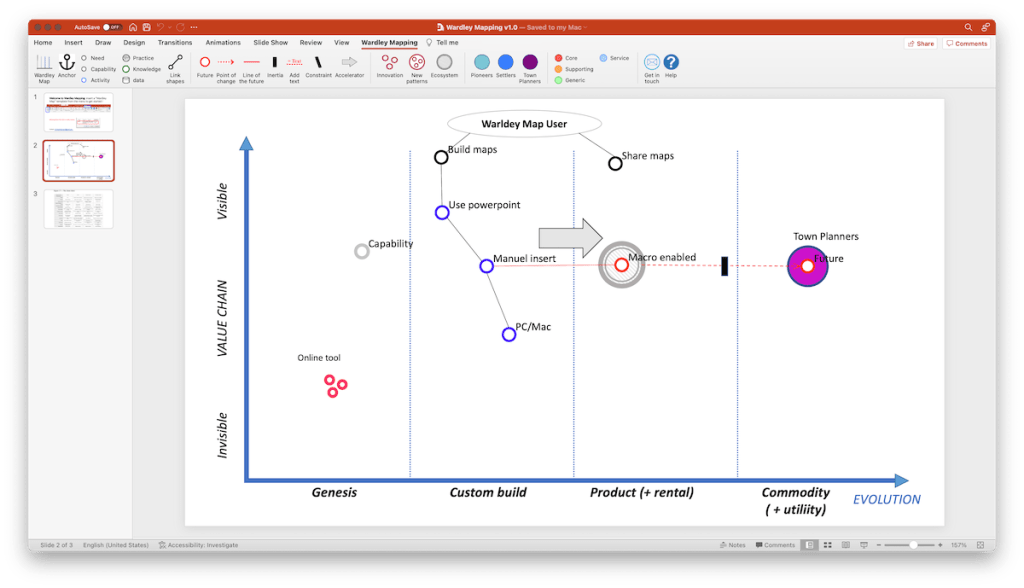The width and height of the screenshot is (1024, 588).
Task: Select the Anchor tool
Action: tap(66, 64)
